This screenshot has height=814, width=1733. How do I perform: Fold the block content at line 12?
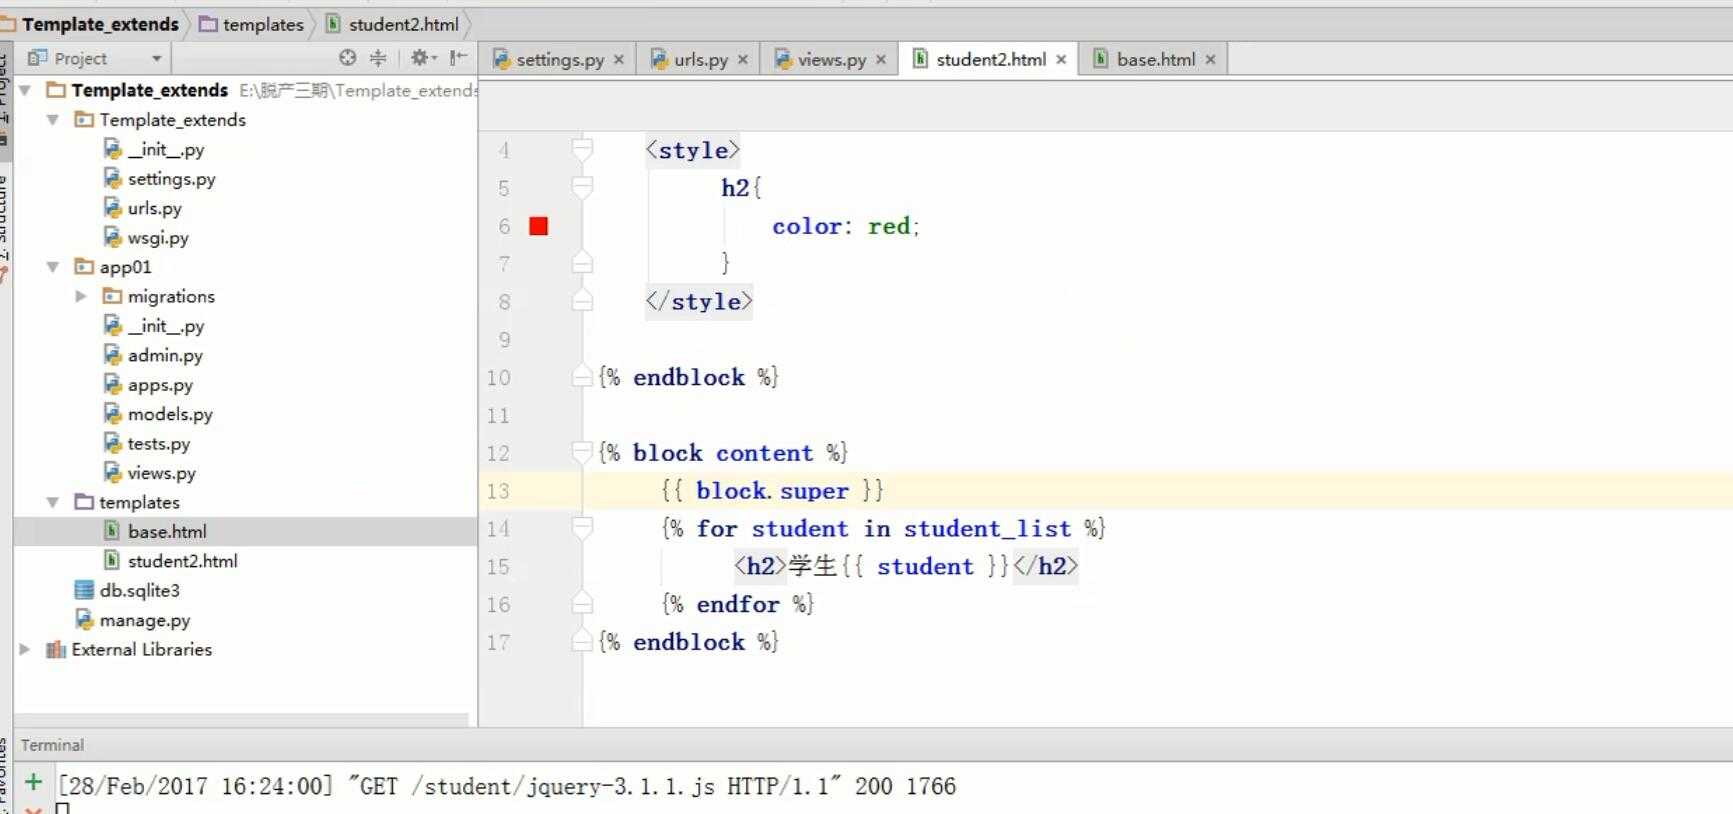(582, 453)
